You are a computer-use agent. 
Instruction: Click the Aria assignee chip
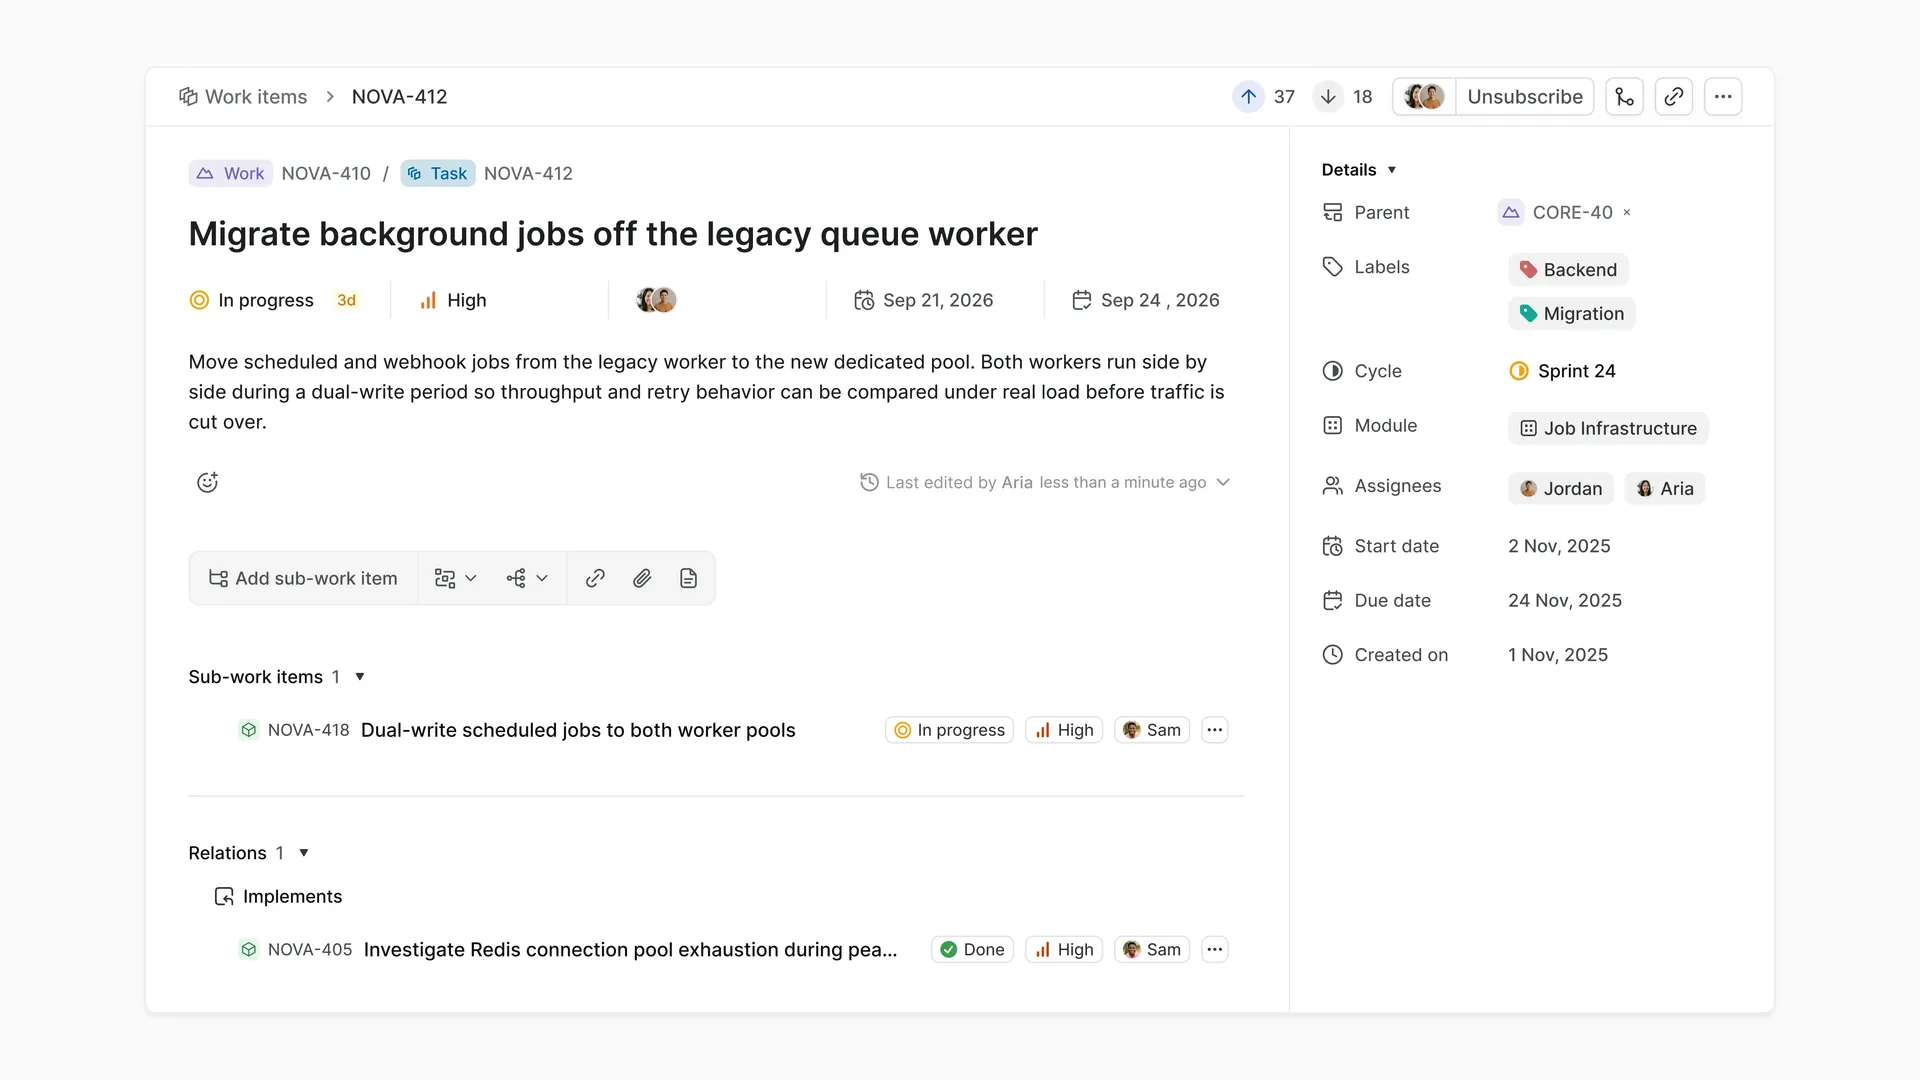1665,489
